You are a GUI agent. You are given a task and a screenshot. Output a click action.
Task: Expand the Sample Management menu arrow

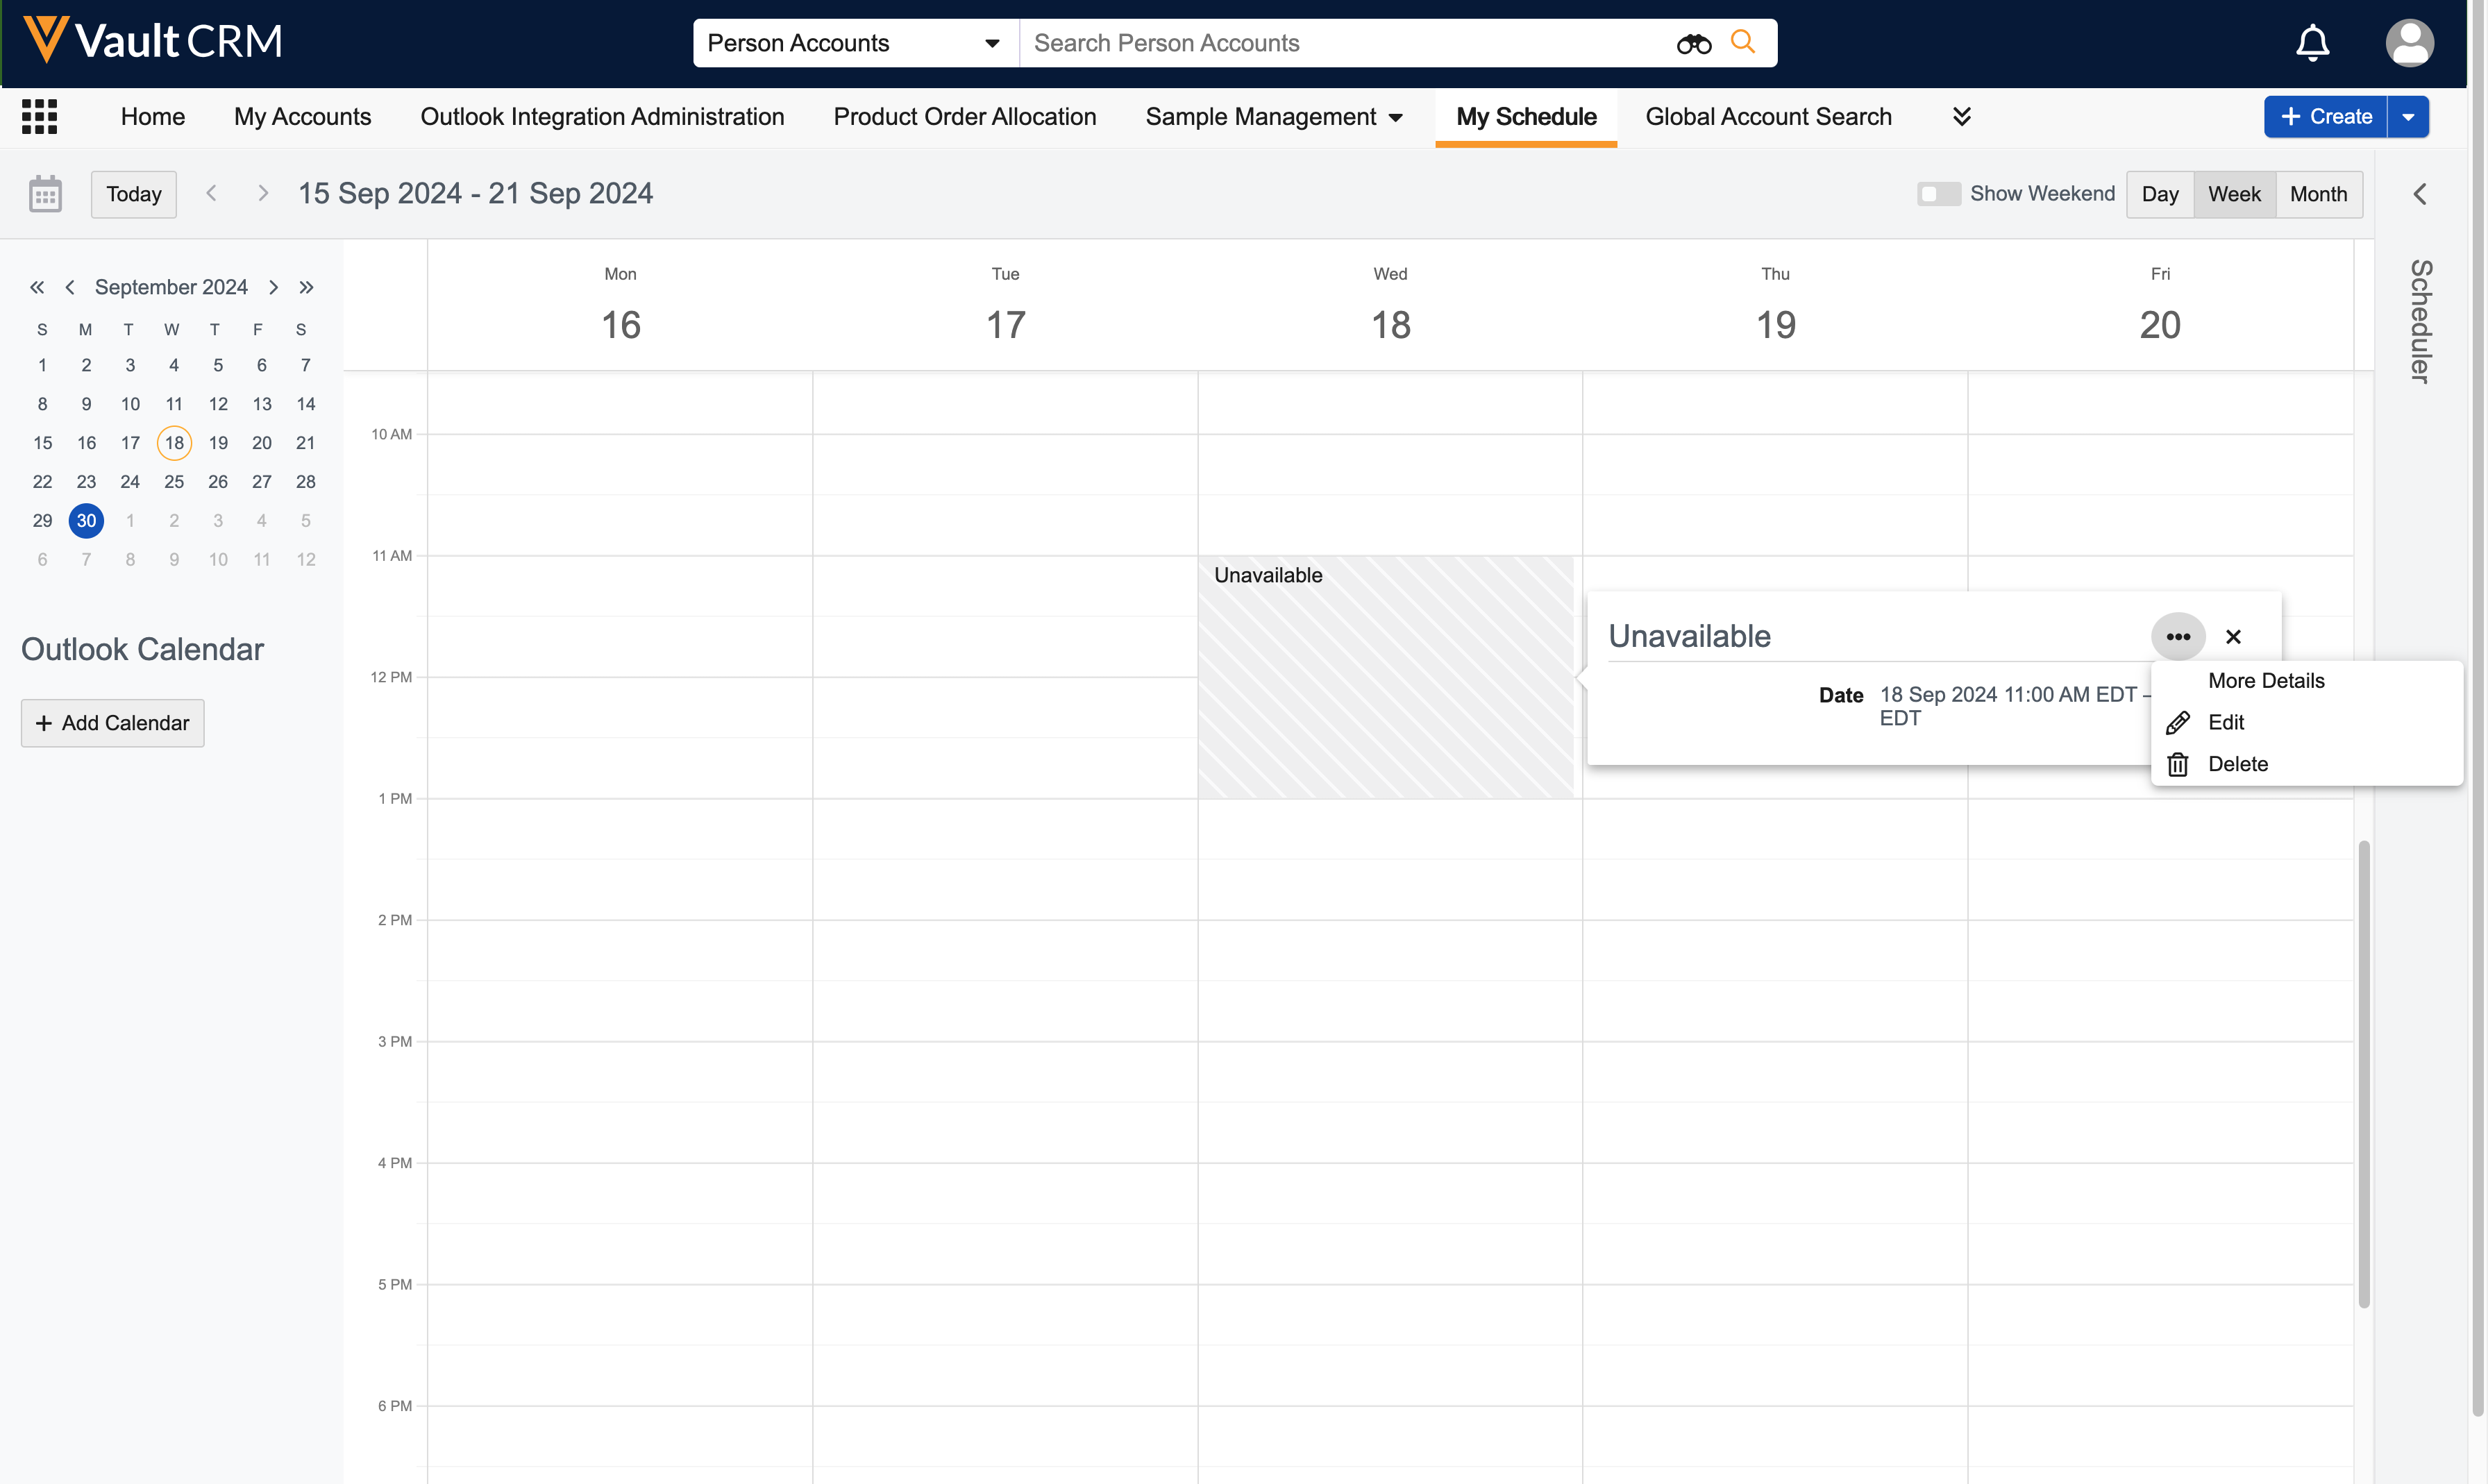(1396, 118)
